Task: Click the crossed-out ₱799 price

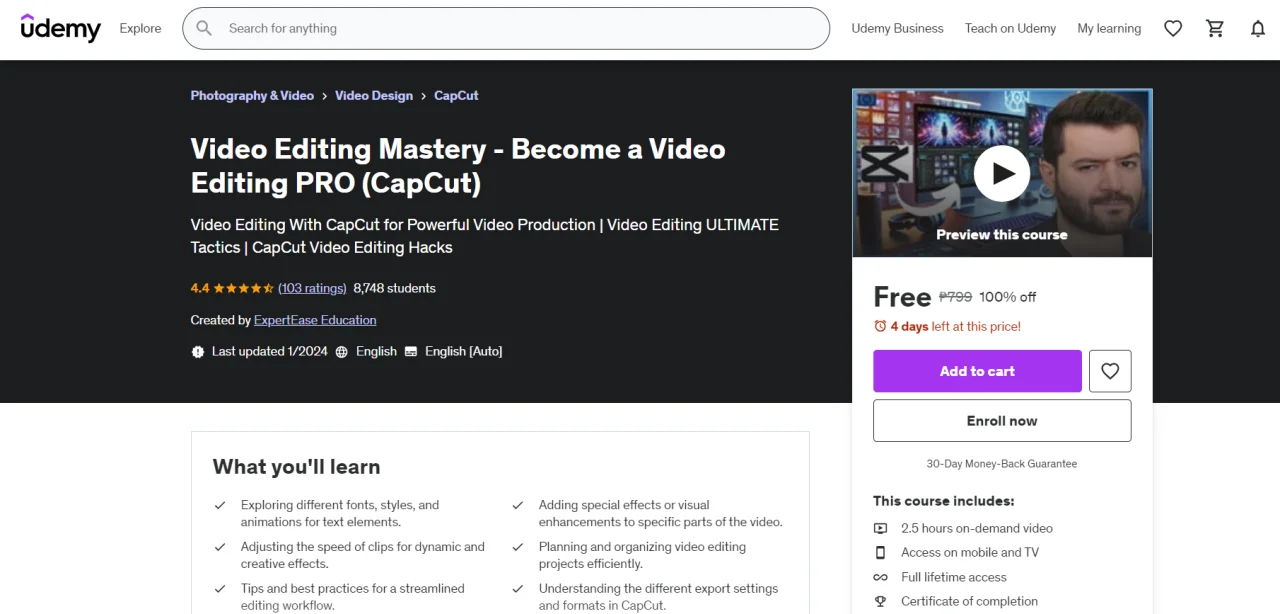Action: click(x=955, y=297)
